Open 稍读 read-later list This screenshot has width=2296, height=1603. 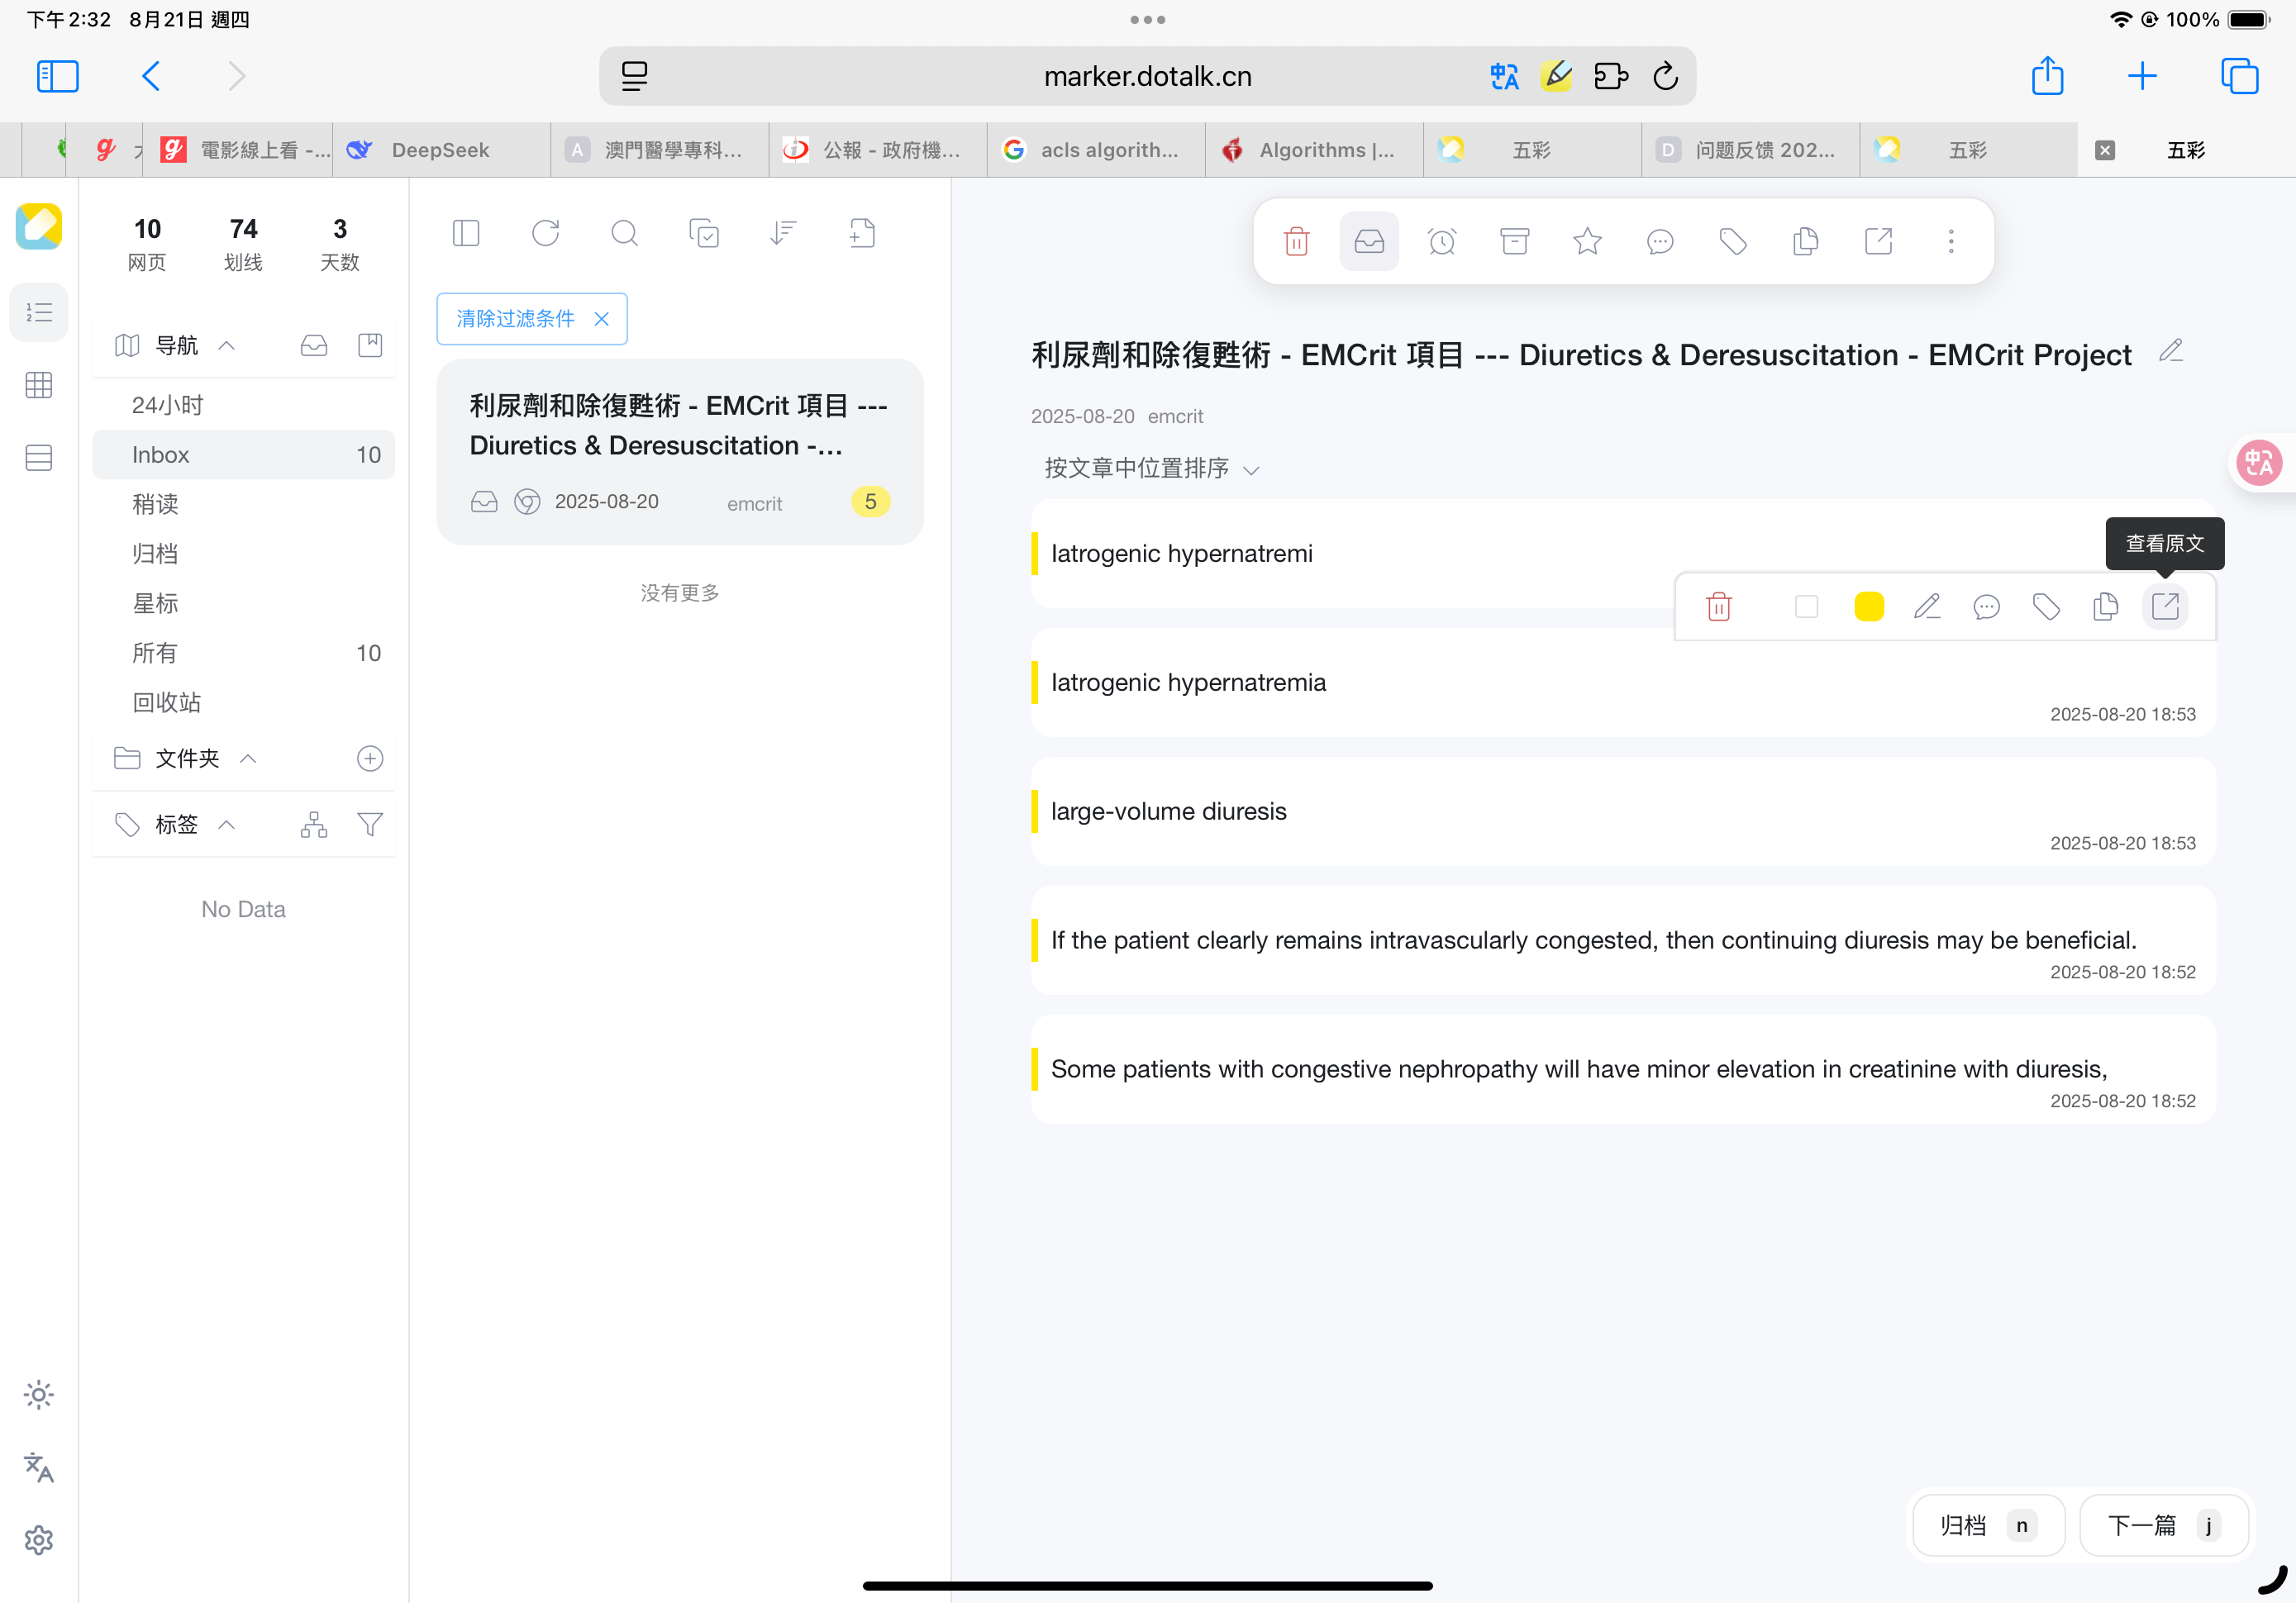click(244, 504)
